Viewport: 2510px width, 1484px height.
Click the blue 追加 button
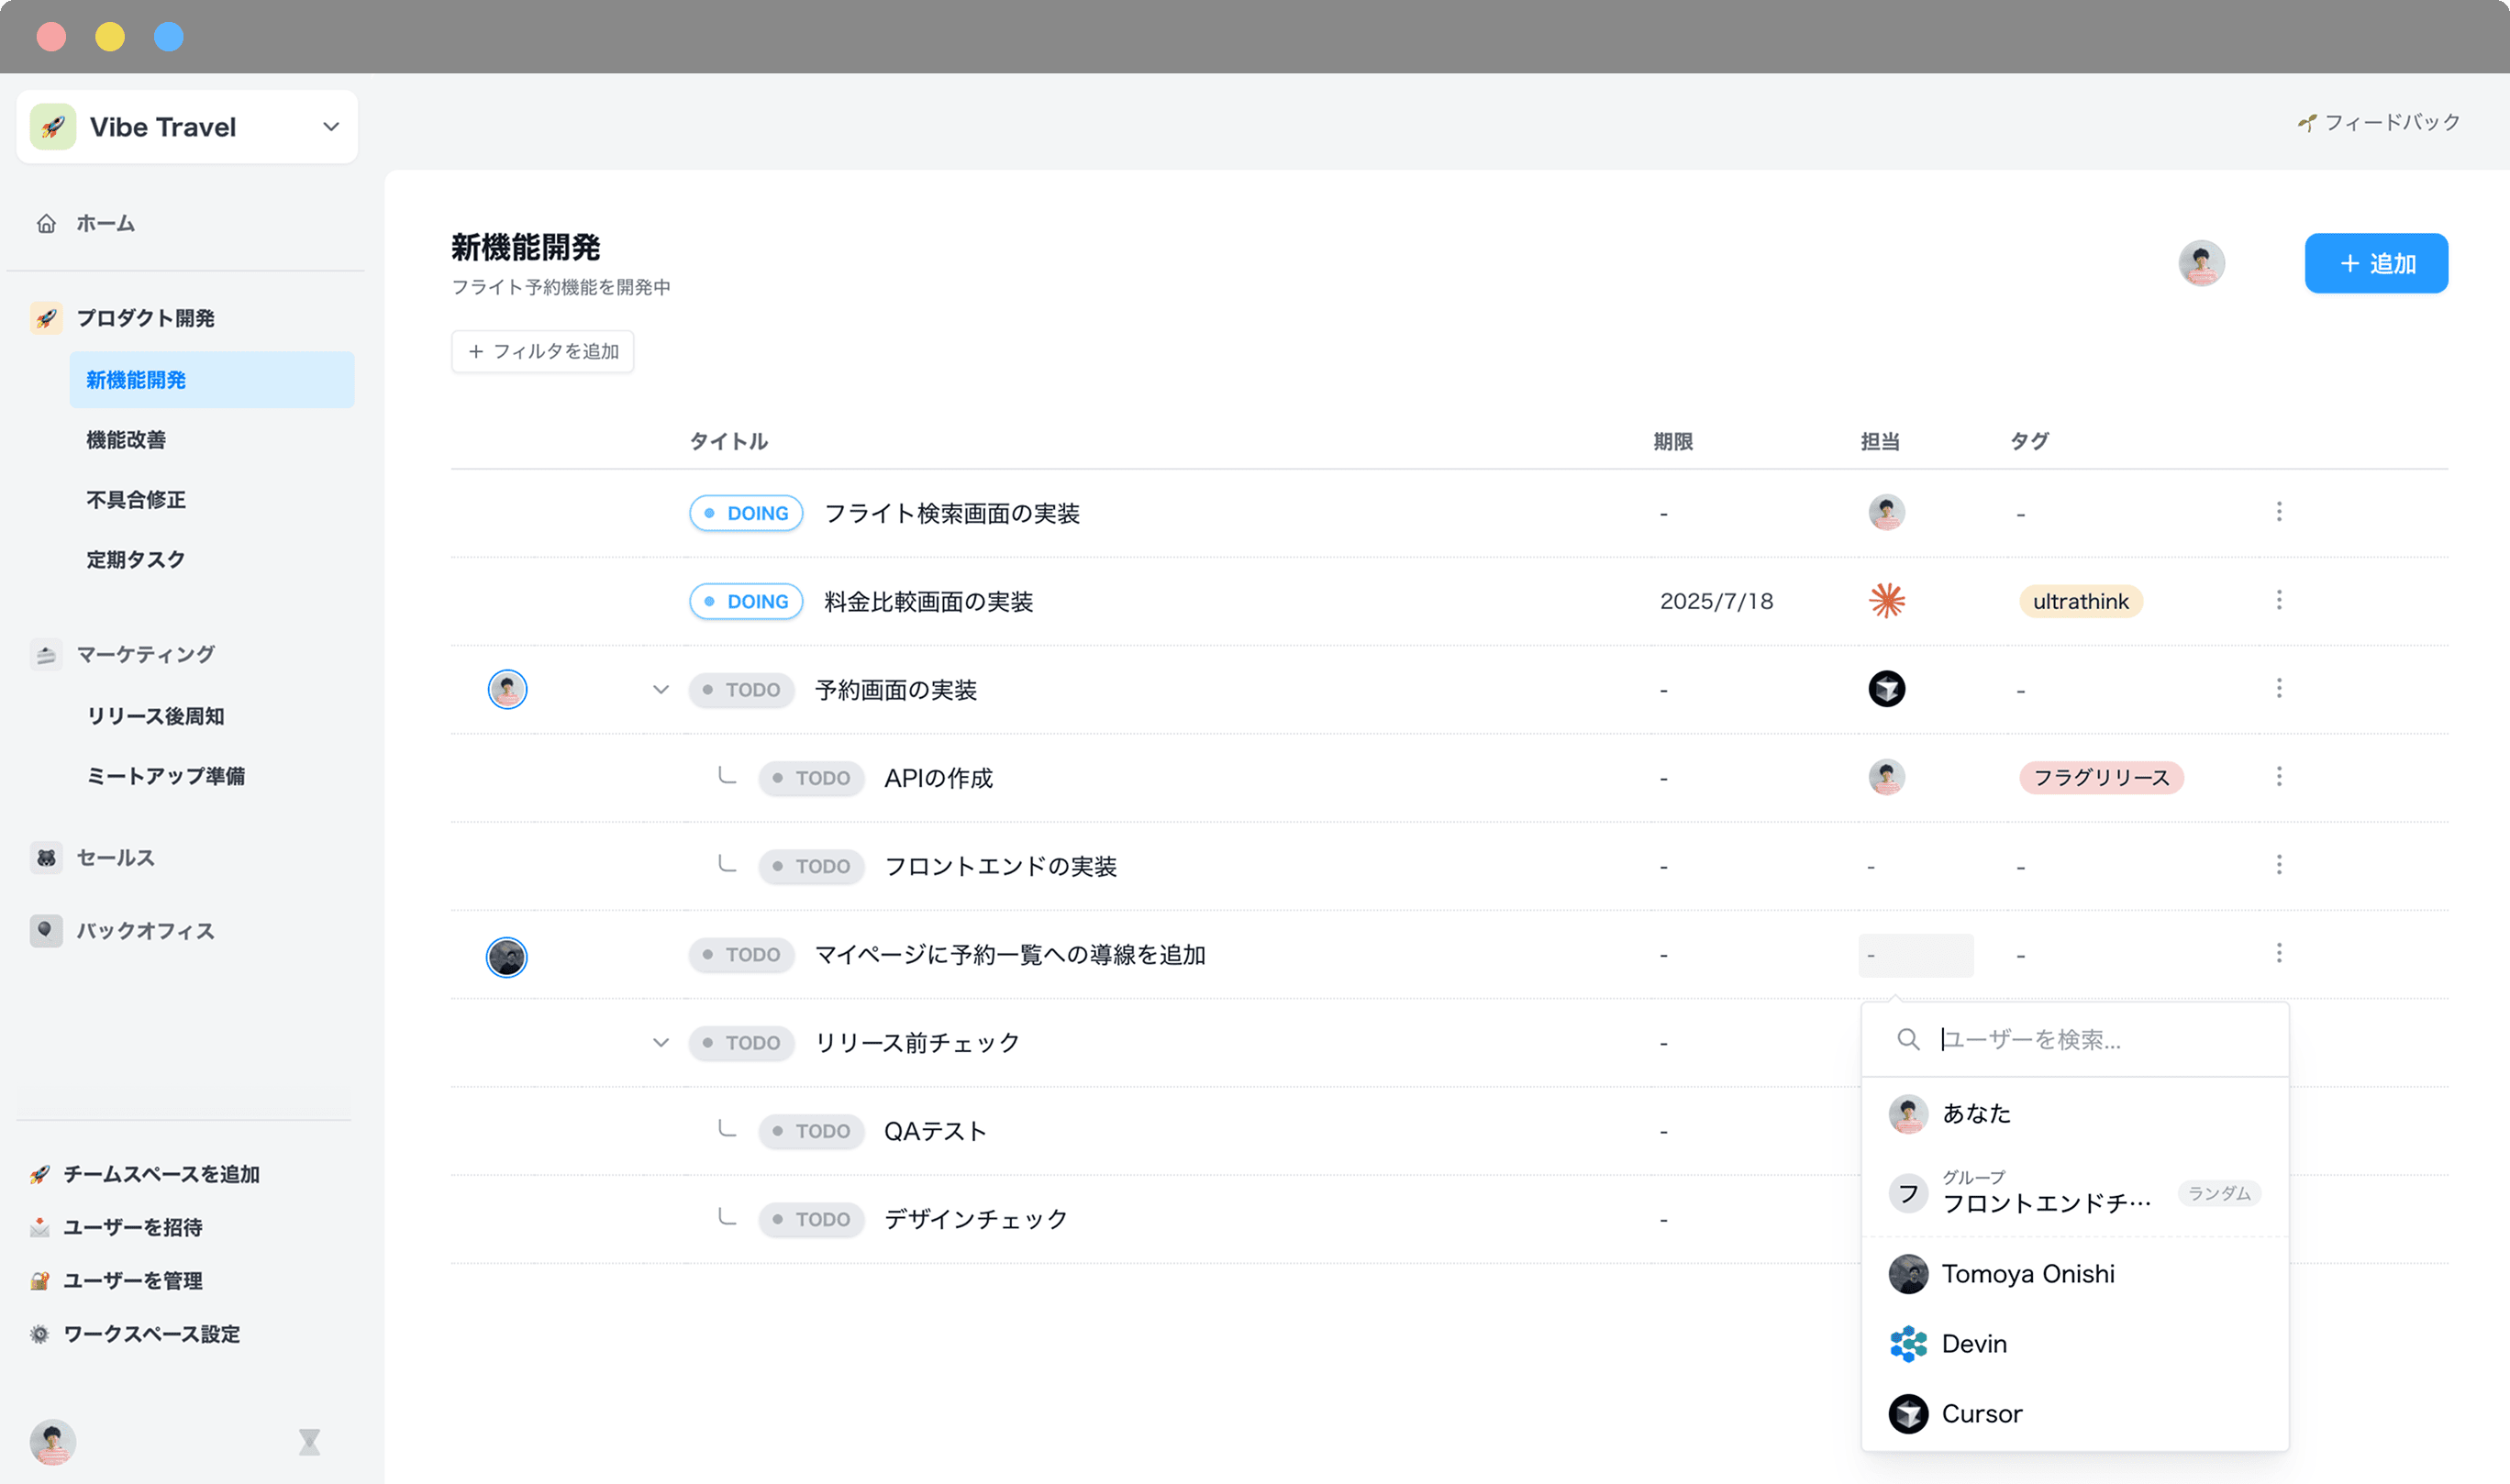(x=2375, y=264)
